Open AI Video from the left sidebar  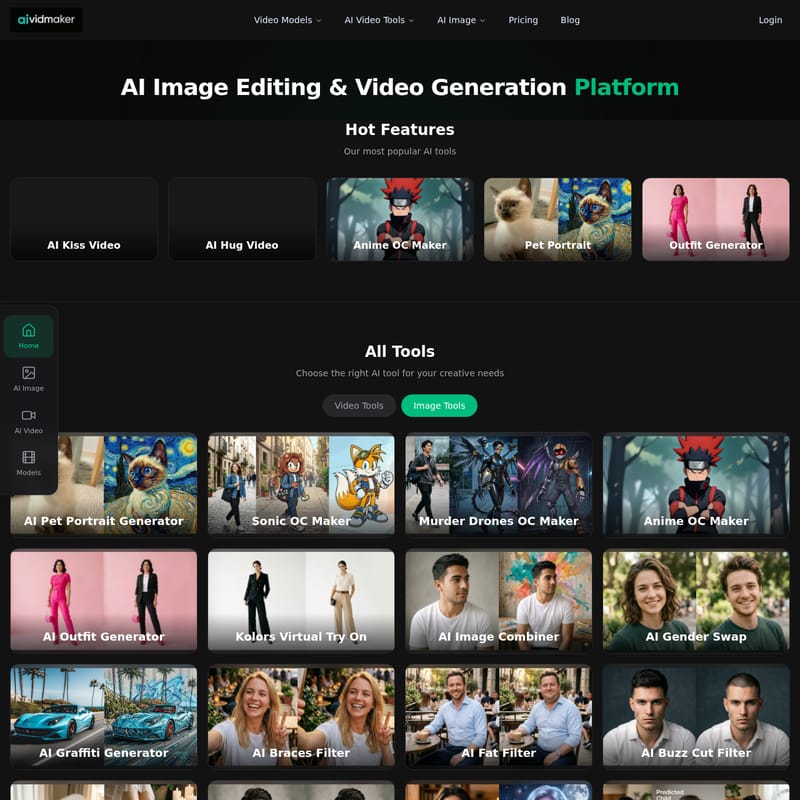tap(29, 420)
